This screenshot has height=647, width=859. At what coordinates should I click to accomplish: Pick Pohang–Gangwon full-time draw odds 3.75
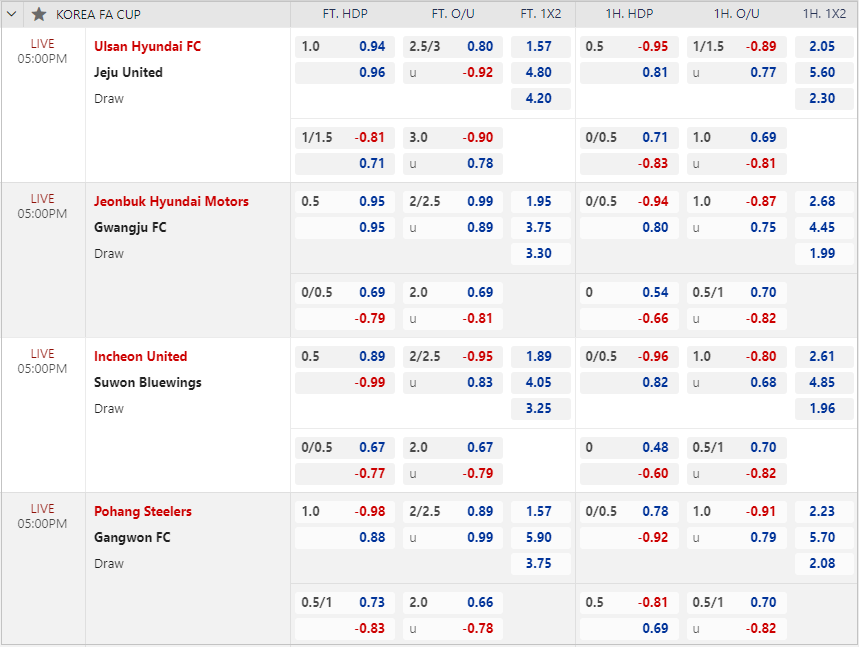540,564
